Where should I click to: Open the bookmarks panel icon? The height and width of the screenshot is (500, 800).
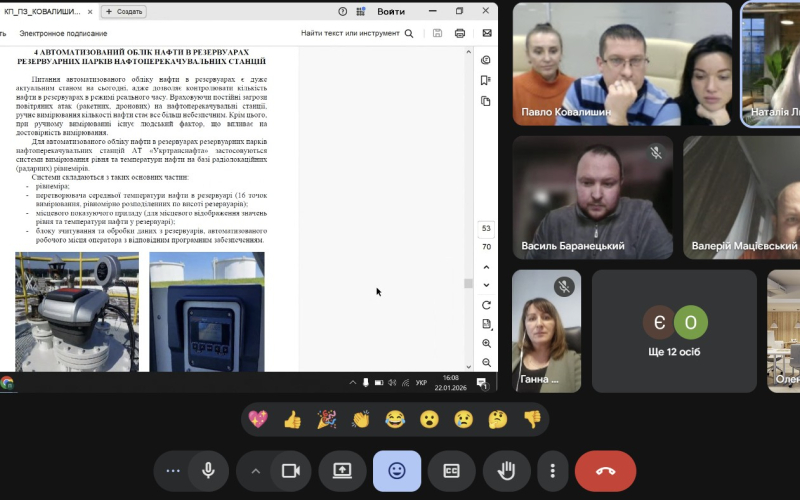pyautogui.click(x=486, y=80)
